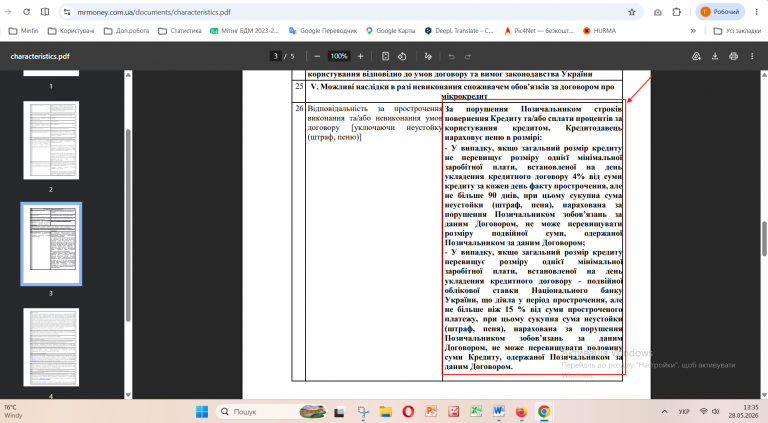Launch Opera browser from taskbar
Screen dimensions: 768x423
408,412
